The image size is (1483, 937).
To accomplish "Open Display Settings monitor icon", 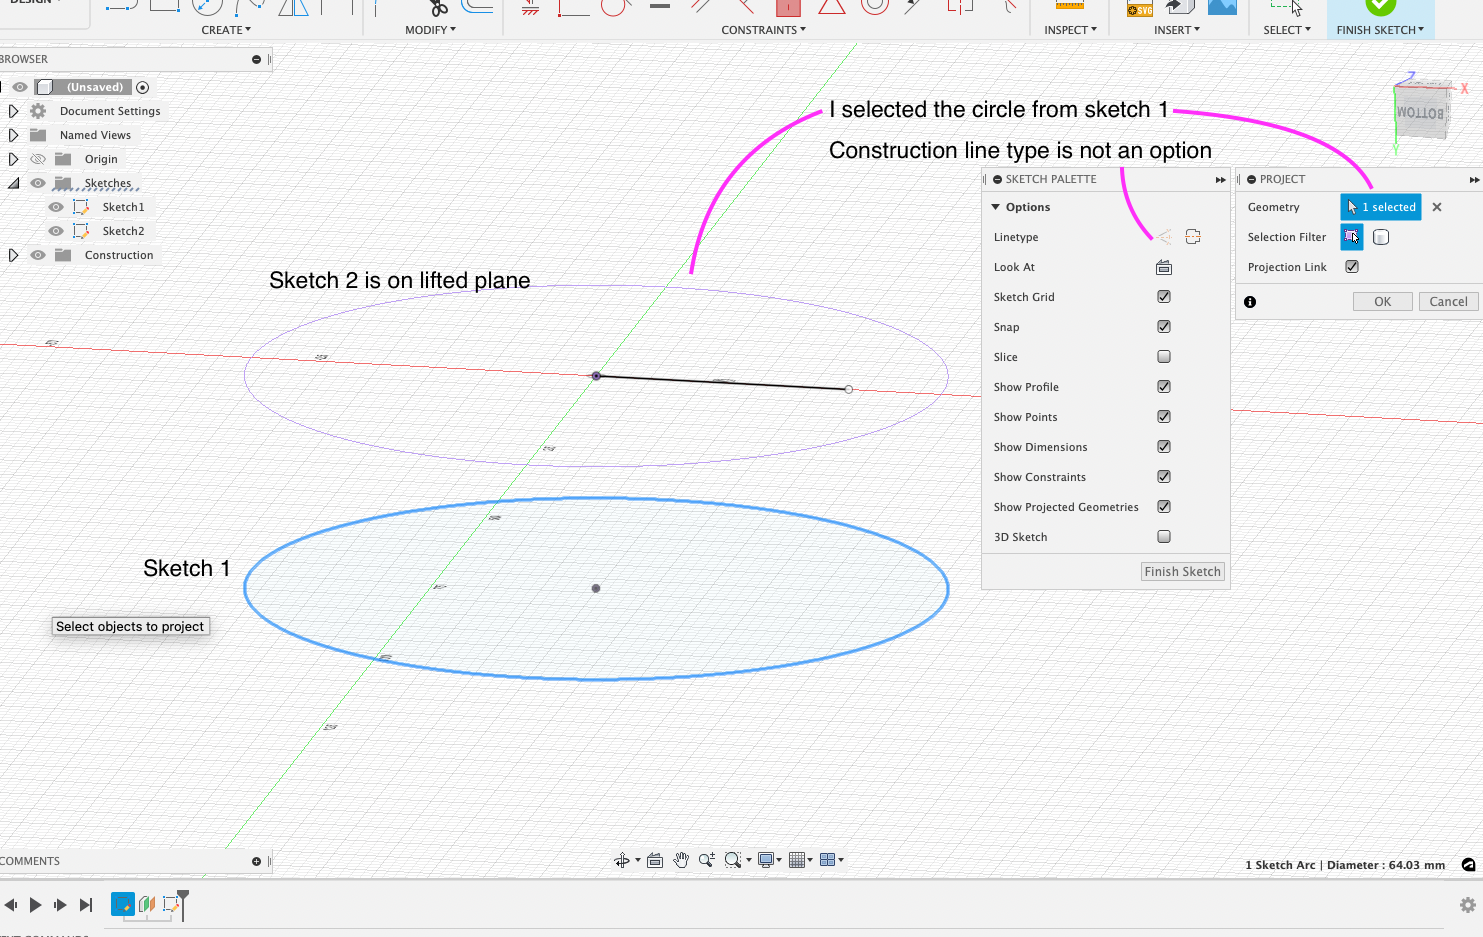I will click(766, 860).
